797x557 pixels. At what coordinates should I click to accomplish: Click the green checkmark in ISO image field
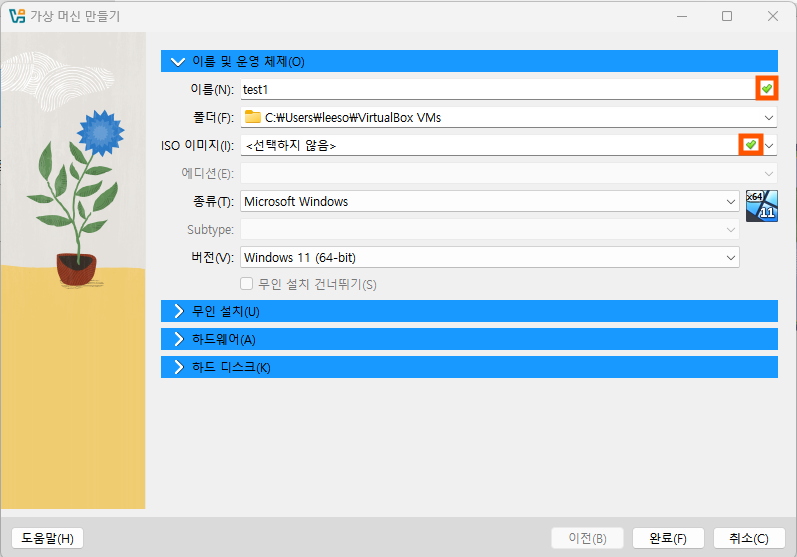point(750,145)
